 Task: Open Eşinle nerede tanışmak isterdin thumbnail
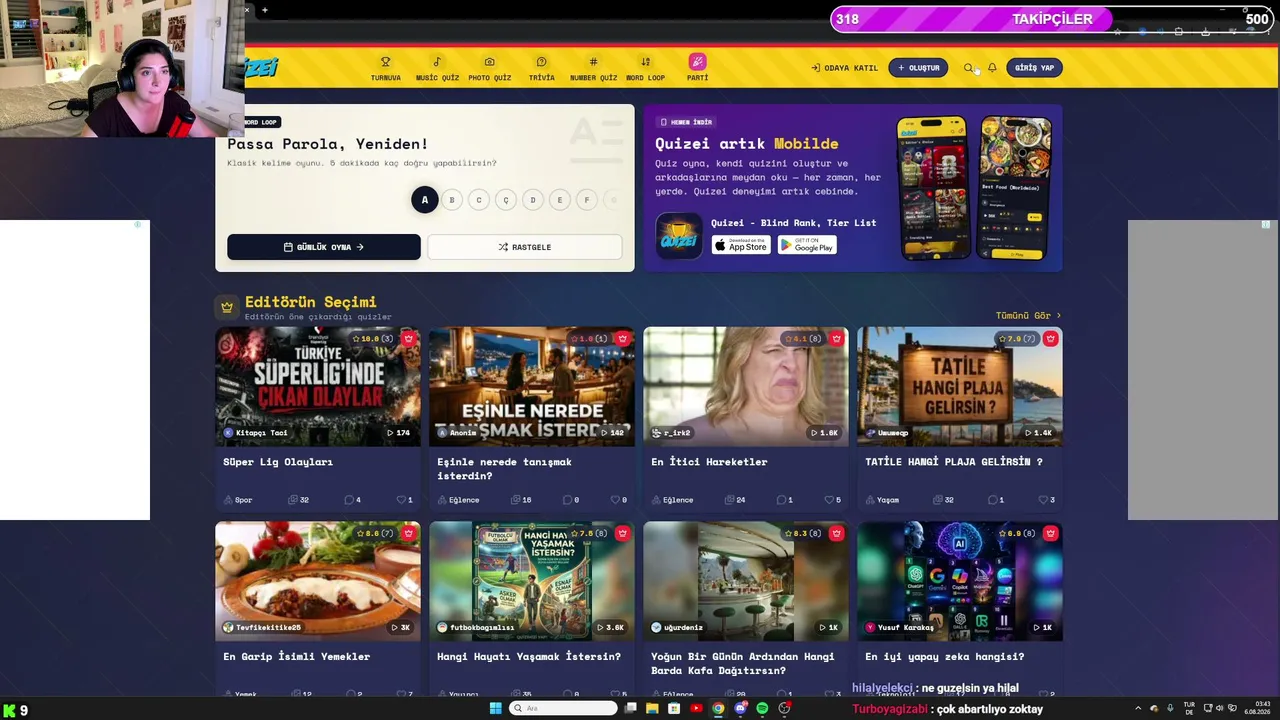(532, 387)
